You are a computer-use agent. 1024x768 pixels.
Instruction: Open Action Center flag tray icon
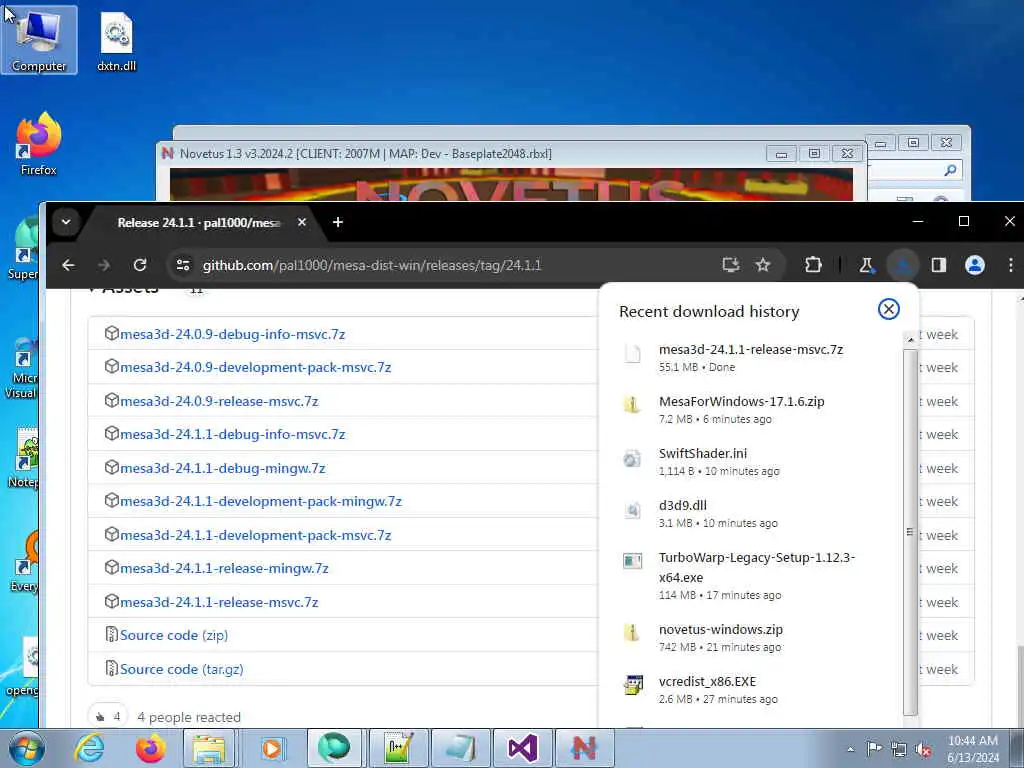pyautogui.click(x=874, y=749)
